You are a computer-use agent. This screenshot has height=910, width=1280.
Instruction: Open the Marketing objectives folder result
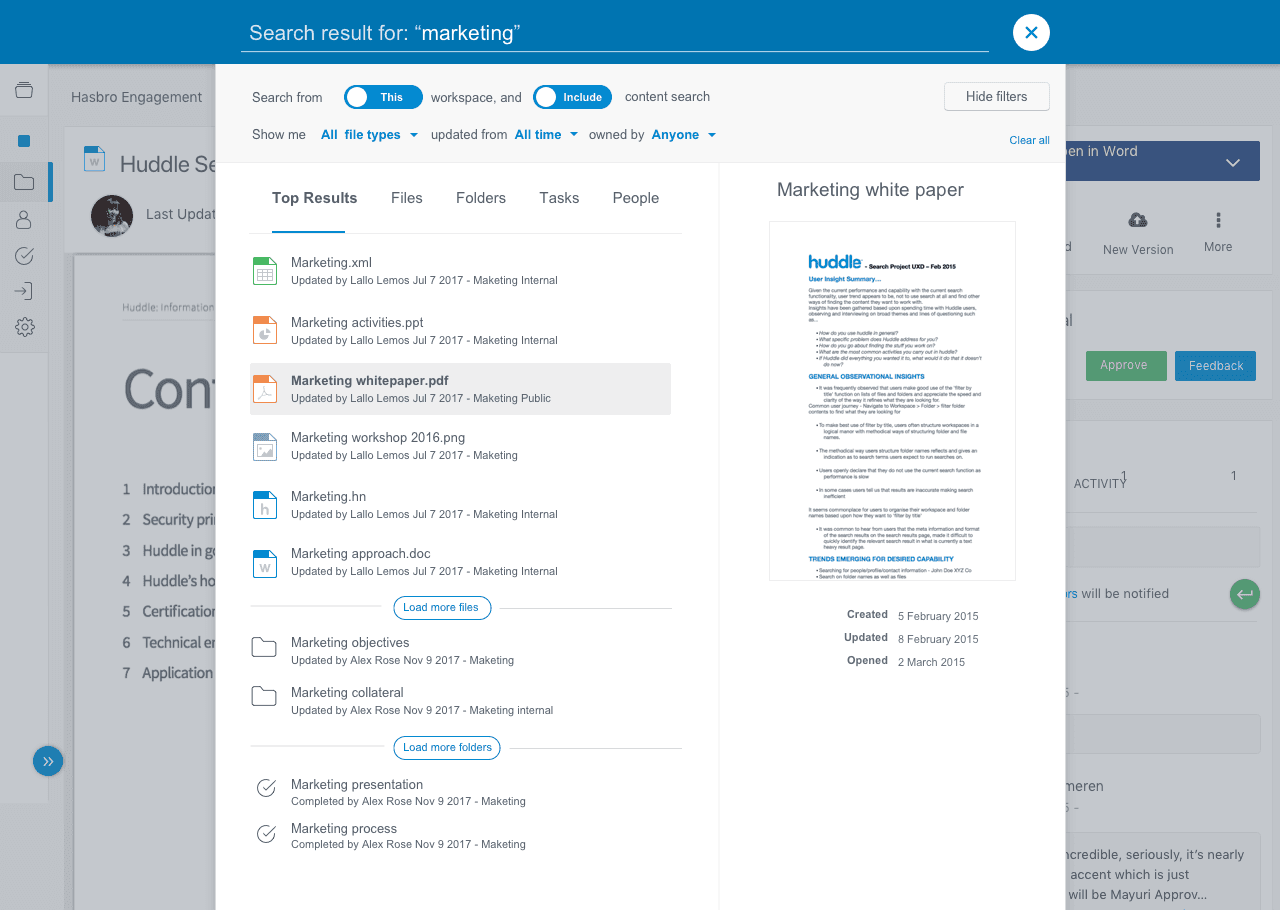(460, 650)
